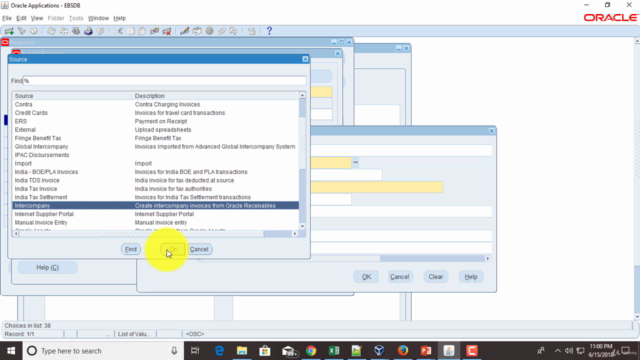
Task: Select the Credit Cards source row
Action: (x=156, y=113)
